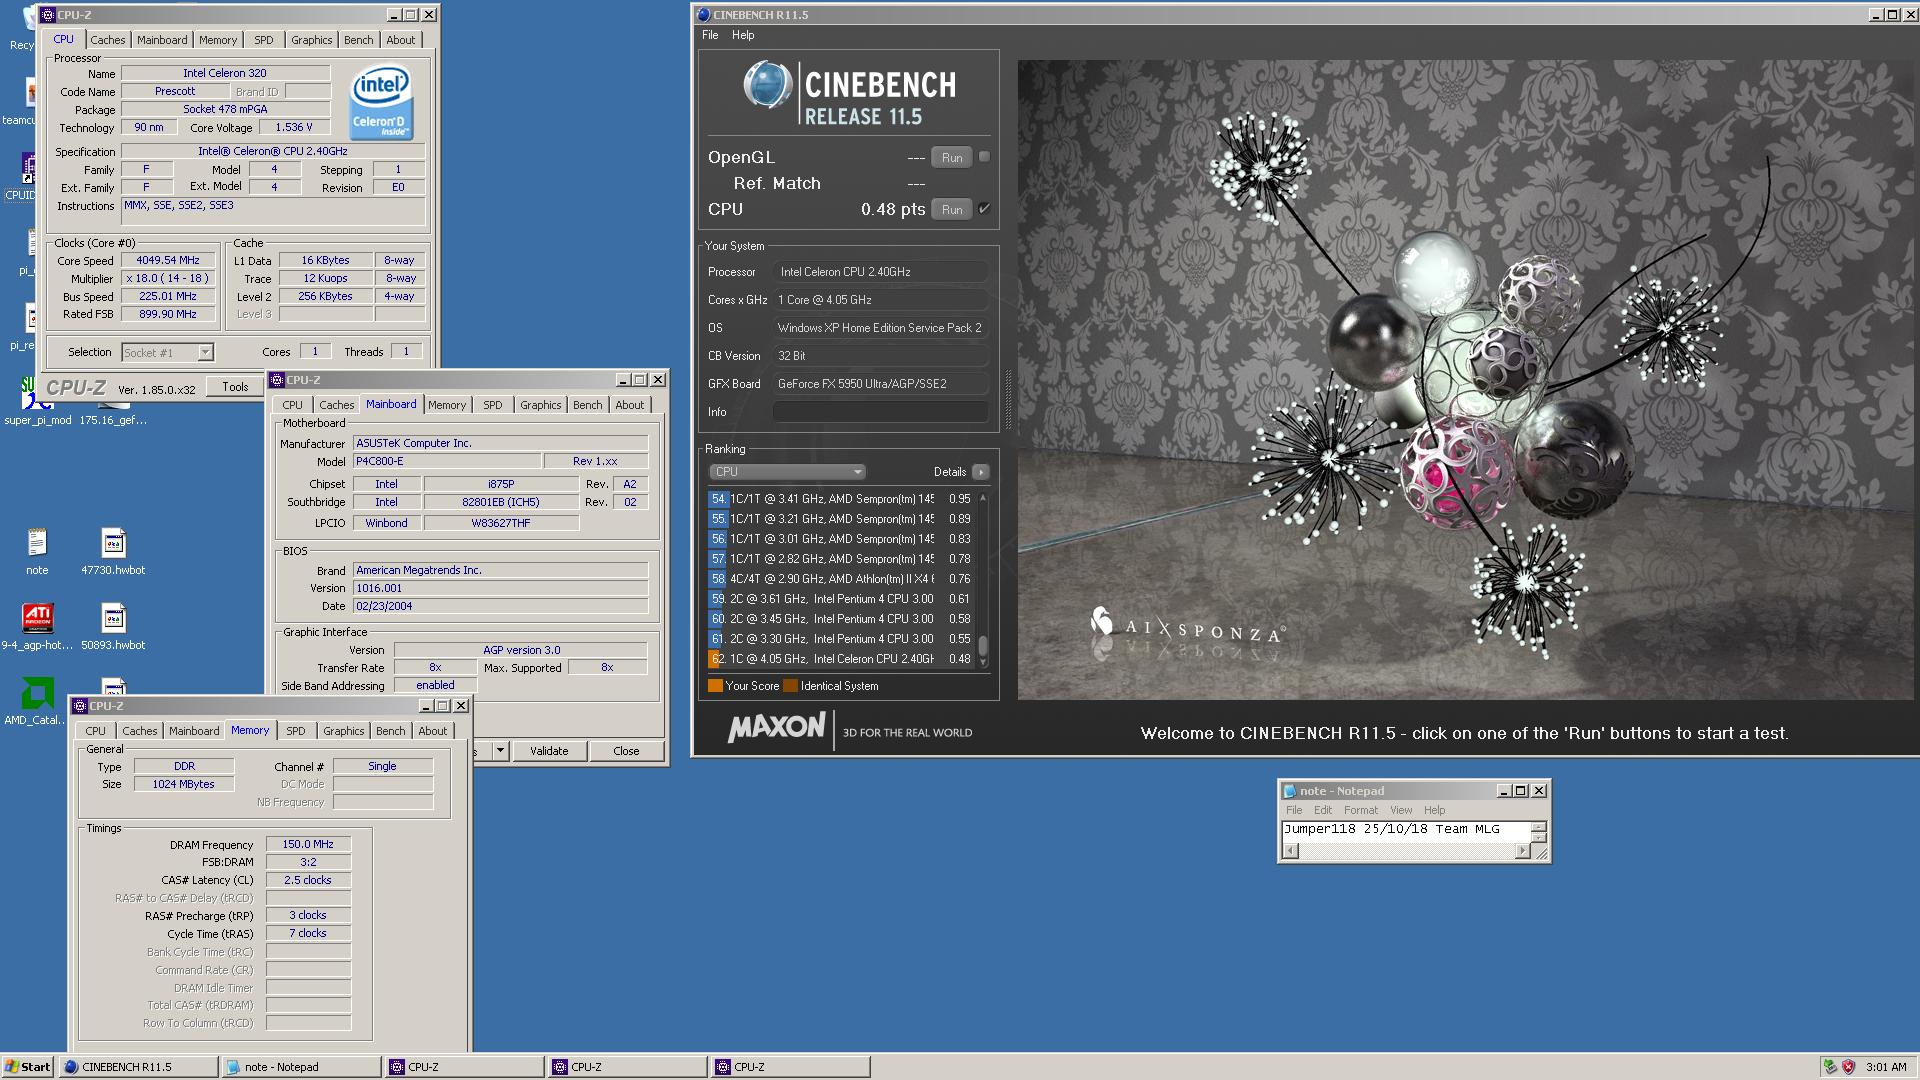The height and width of the screenshot is (1080, 1920).
Task: Open the Socket #1 selection dropdown
Action: click(x=167, y=352)
